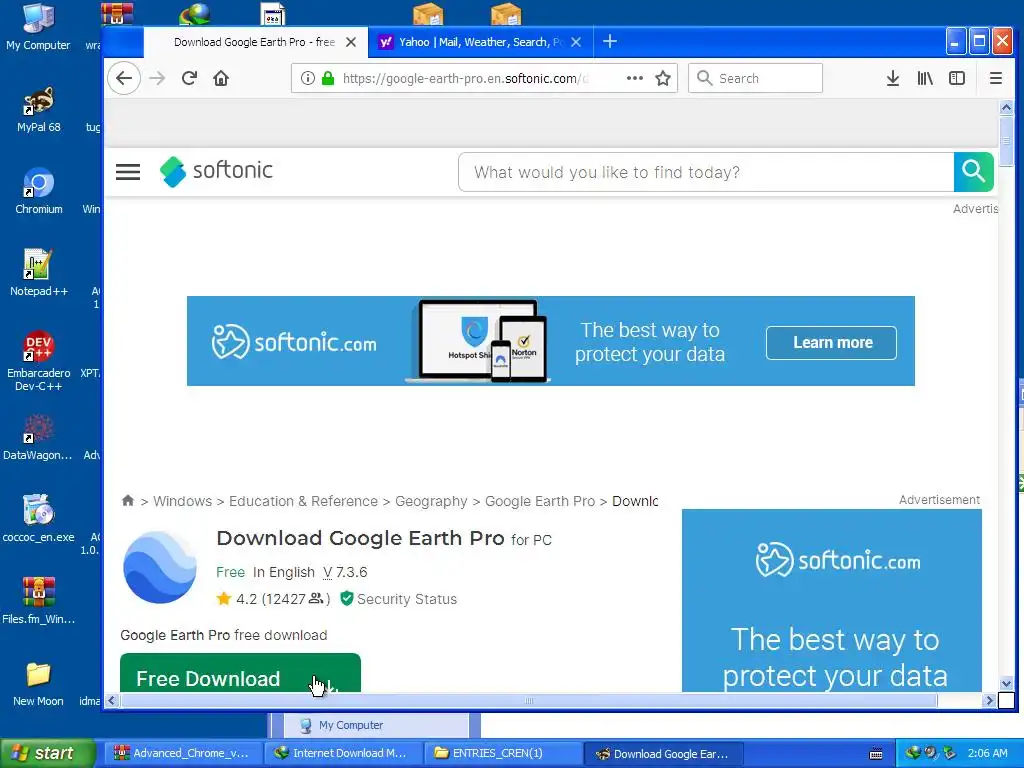Show site information icon in address bar

[308, 78]
